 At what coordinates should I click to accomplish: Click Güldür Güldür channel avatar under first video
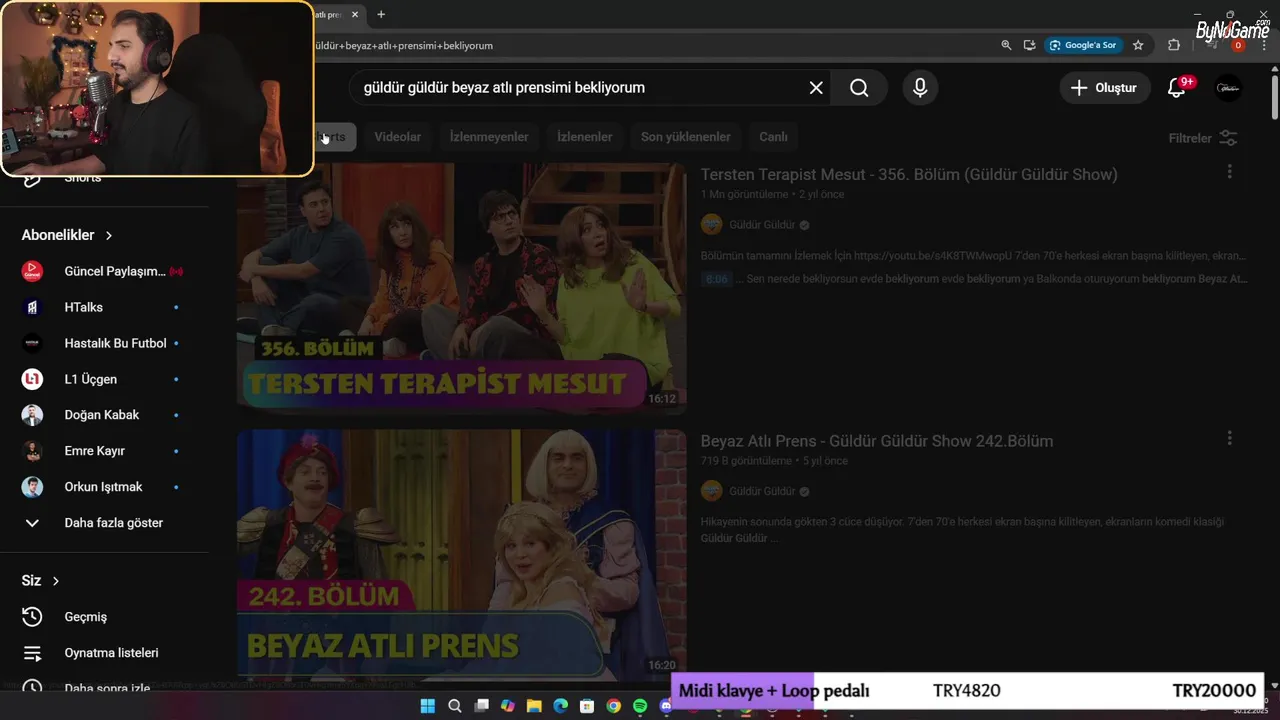[x=711, y=225]
